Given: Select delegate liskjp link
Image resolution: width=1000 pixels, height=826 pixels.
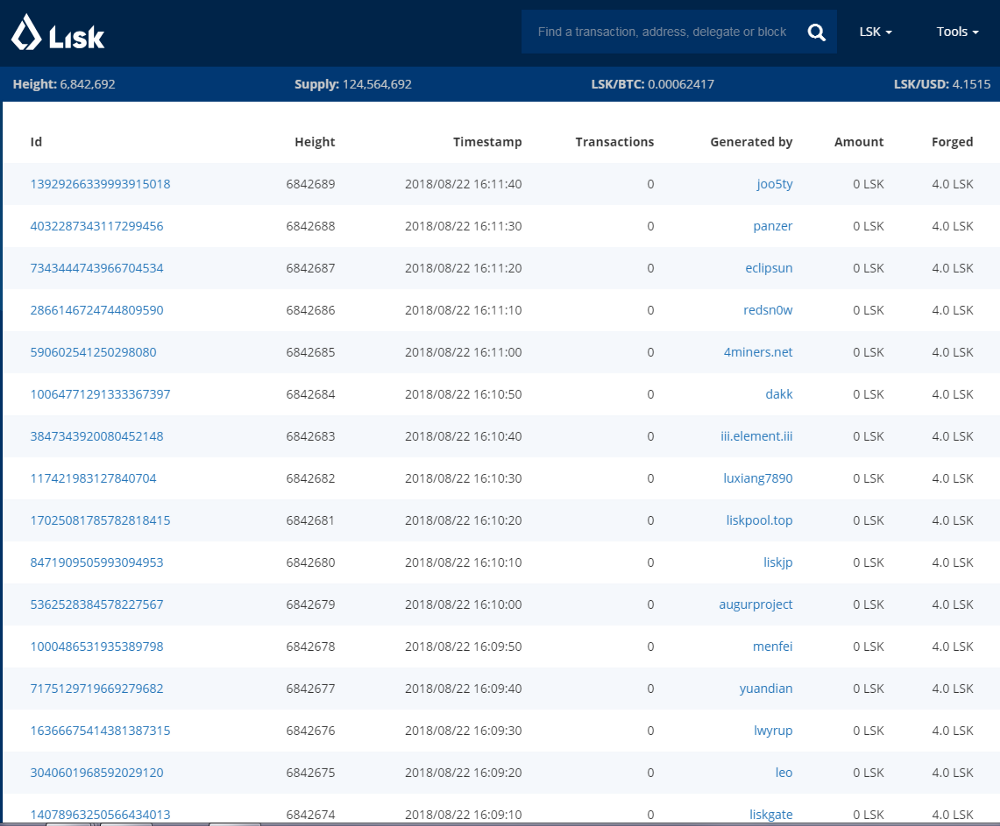Looking at the screenshot, I should pos(777,563).
